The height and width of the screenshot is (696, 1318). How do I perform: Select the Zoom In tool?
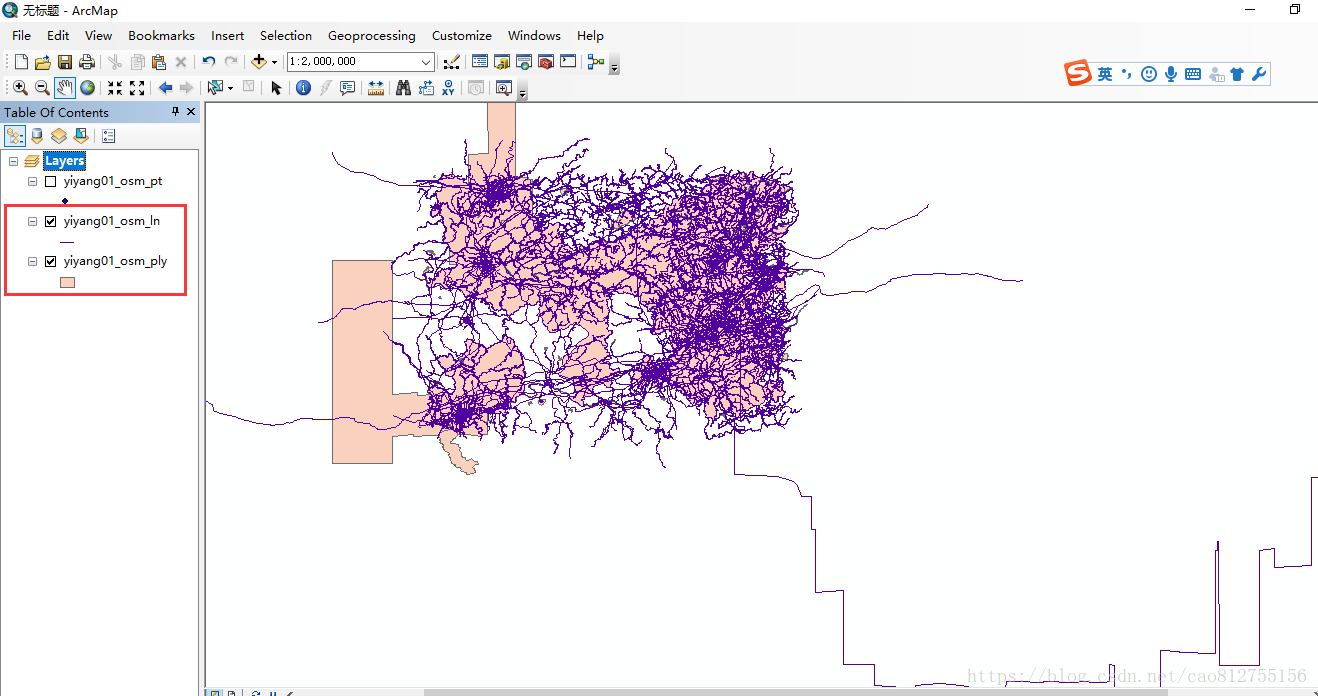click(20, 88)
